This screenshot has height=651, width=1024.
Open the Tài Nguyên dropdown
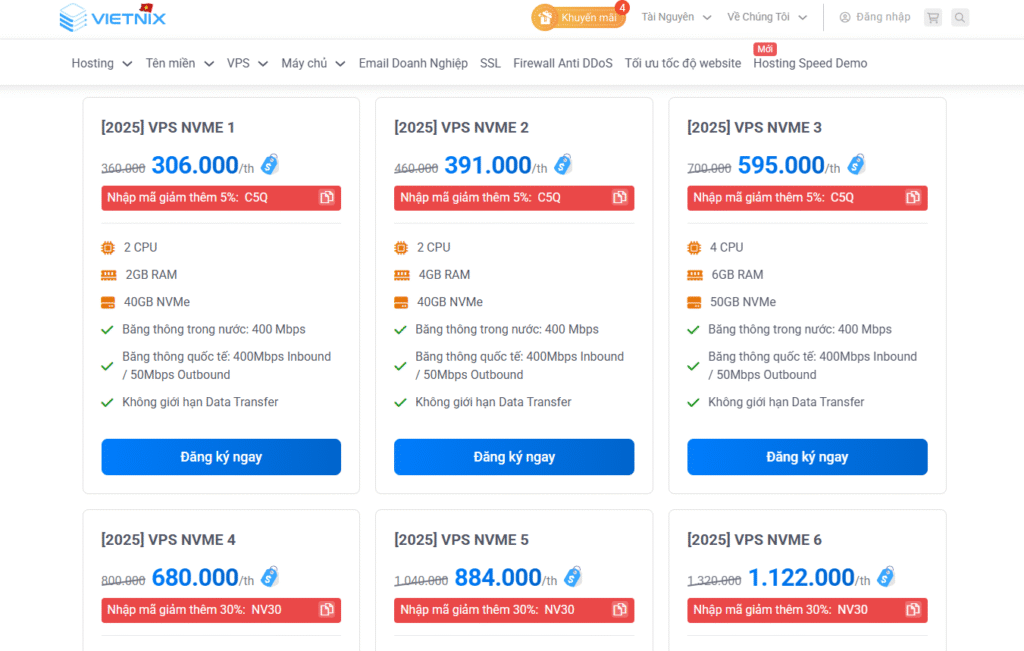click(676, 17)
